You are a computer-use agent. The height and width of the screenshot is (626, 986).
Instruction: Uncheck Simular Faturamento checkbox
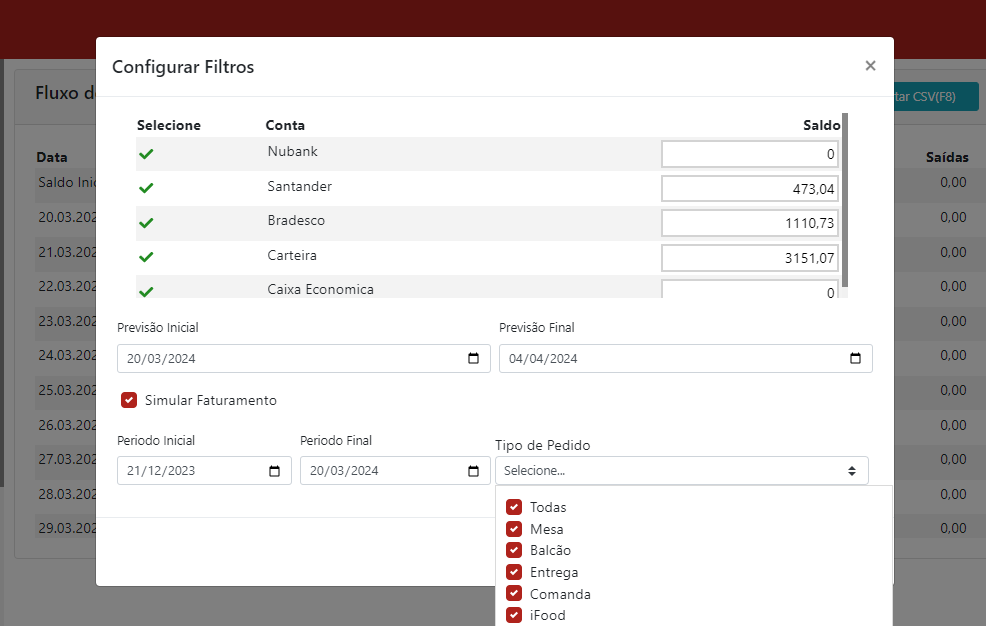pyautogui.click(x=129, y=400)
